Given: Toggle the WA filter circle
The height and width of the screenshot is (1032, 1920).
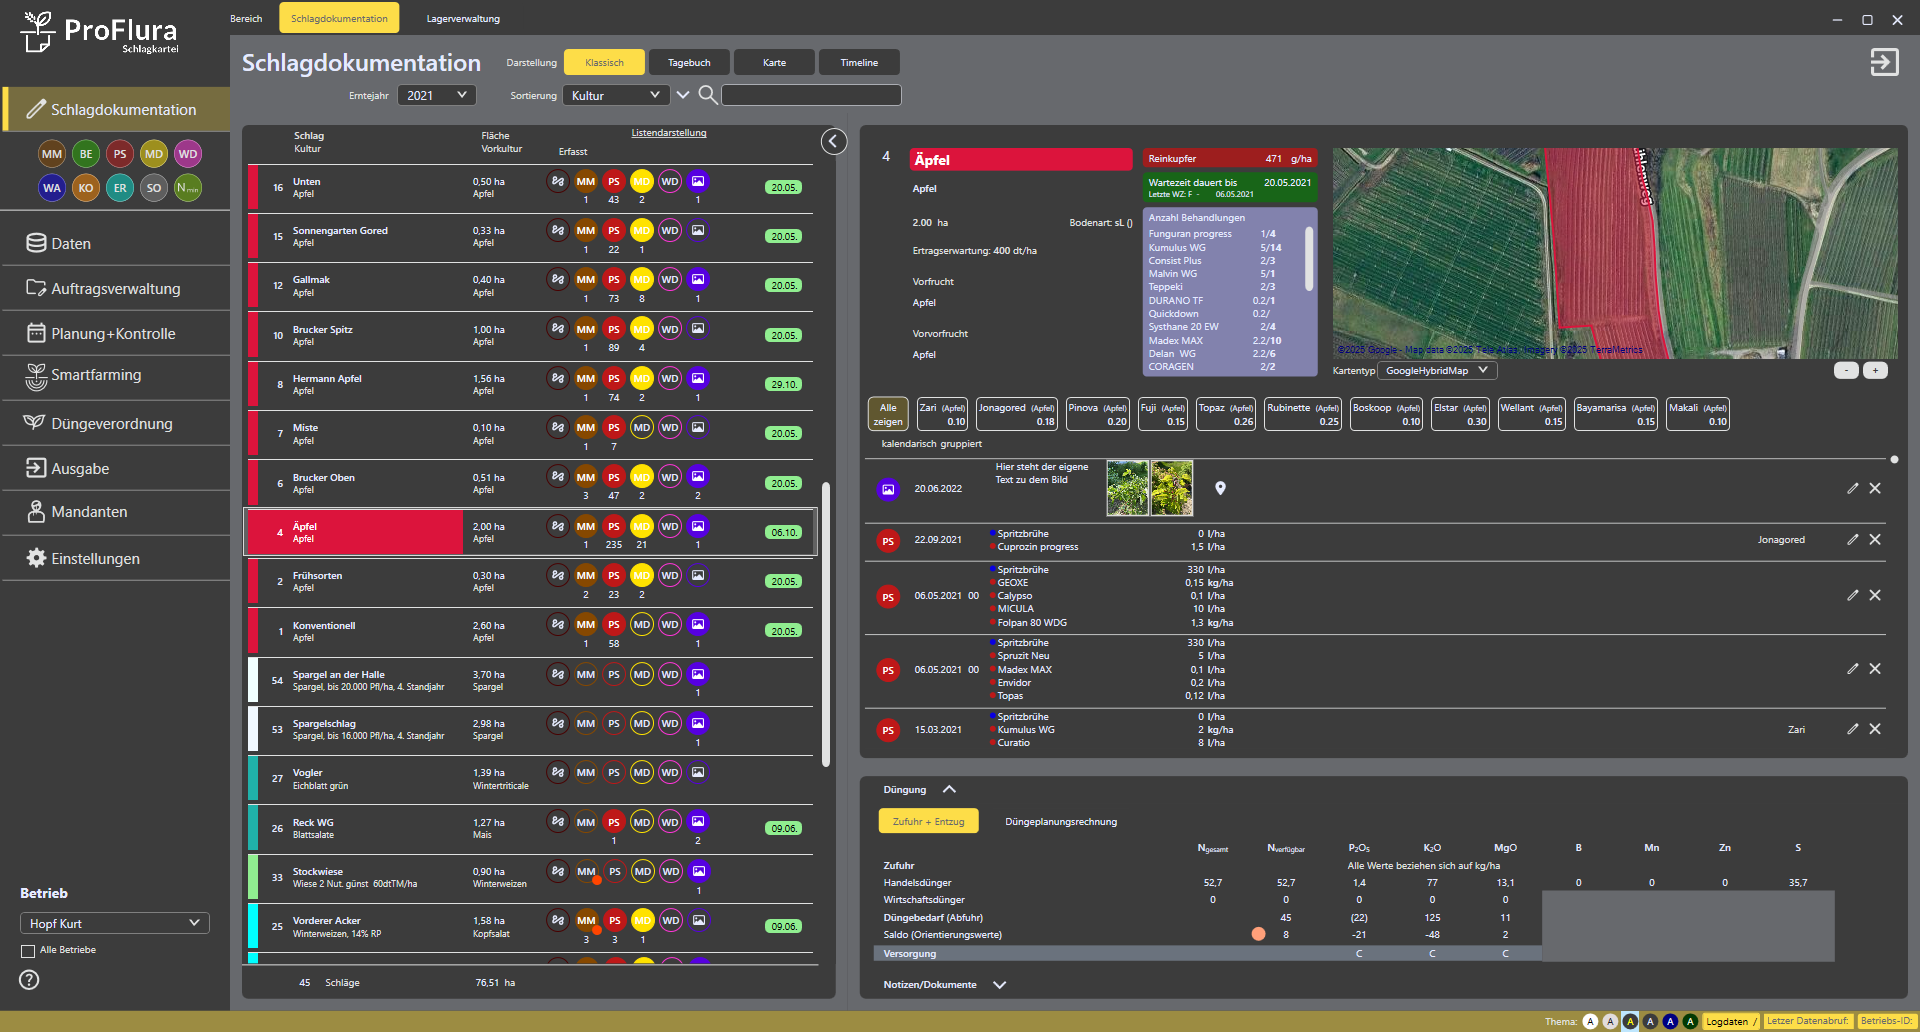Looking at the screenshot, I should (52, 188).
